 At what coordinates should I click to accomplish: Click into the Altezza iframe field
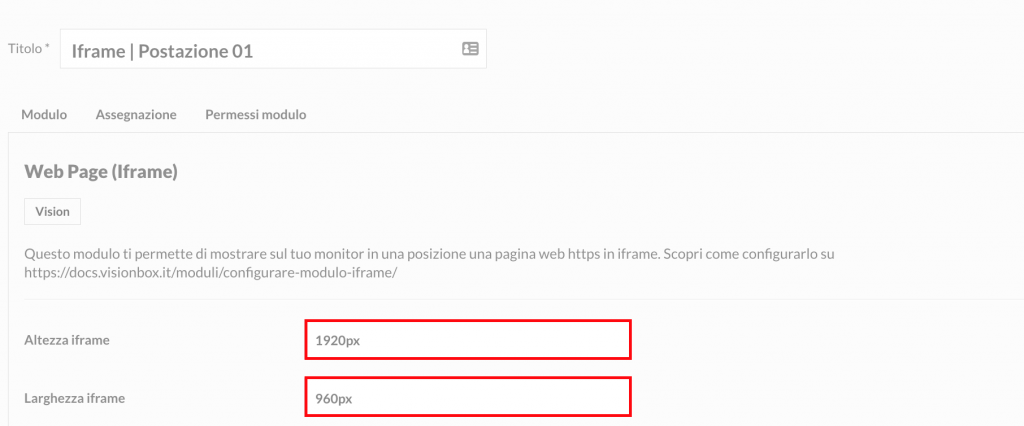click(468, 340)
